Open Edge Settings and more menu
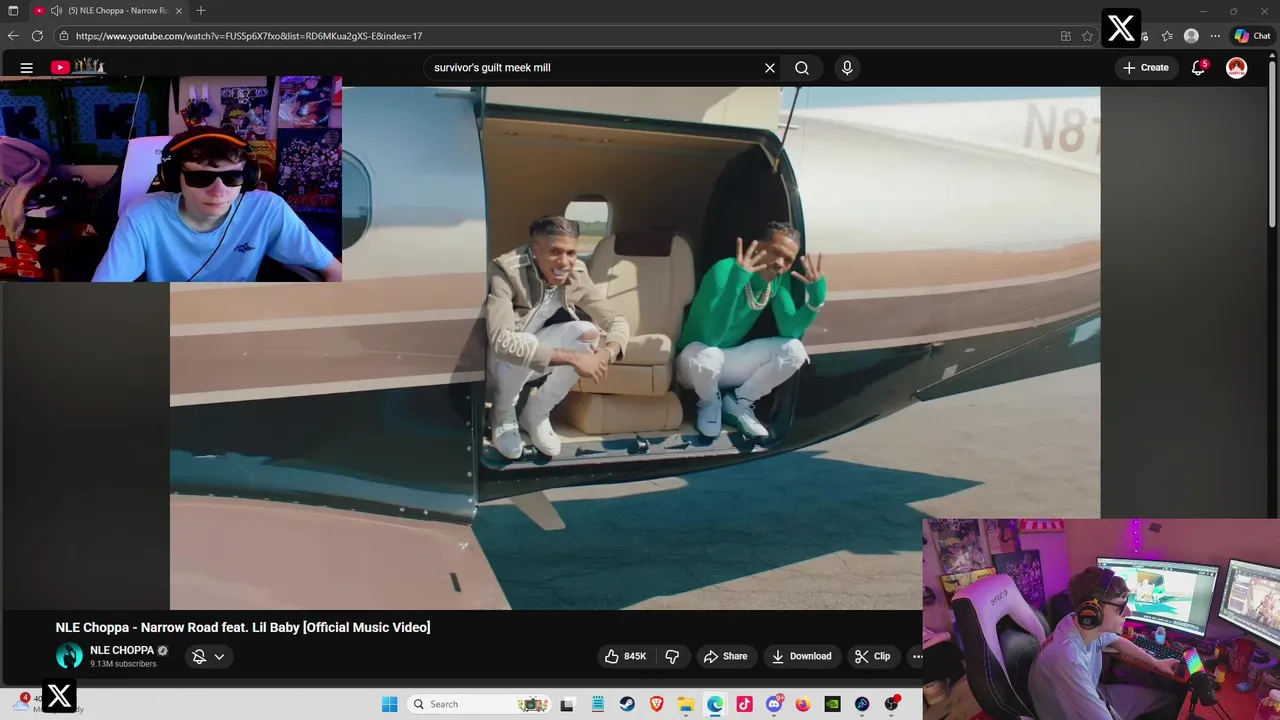This screenshot has height=720, width=1280. tap(1215, 36)
